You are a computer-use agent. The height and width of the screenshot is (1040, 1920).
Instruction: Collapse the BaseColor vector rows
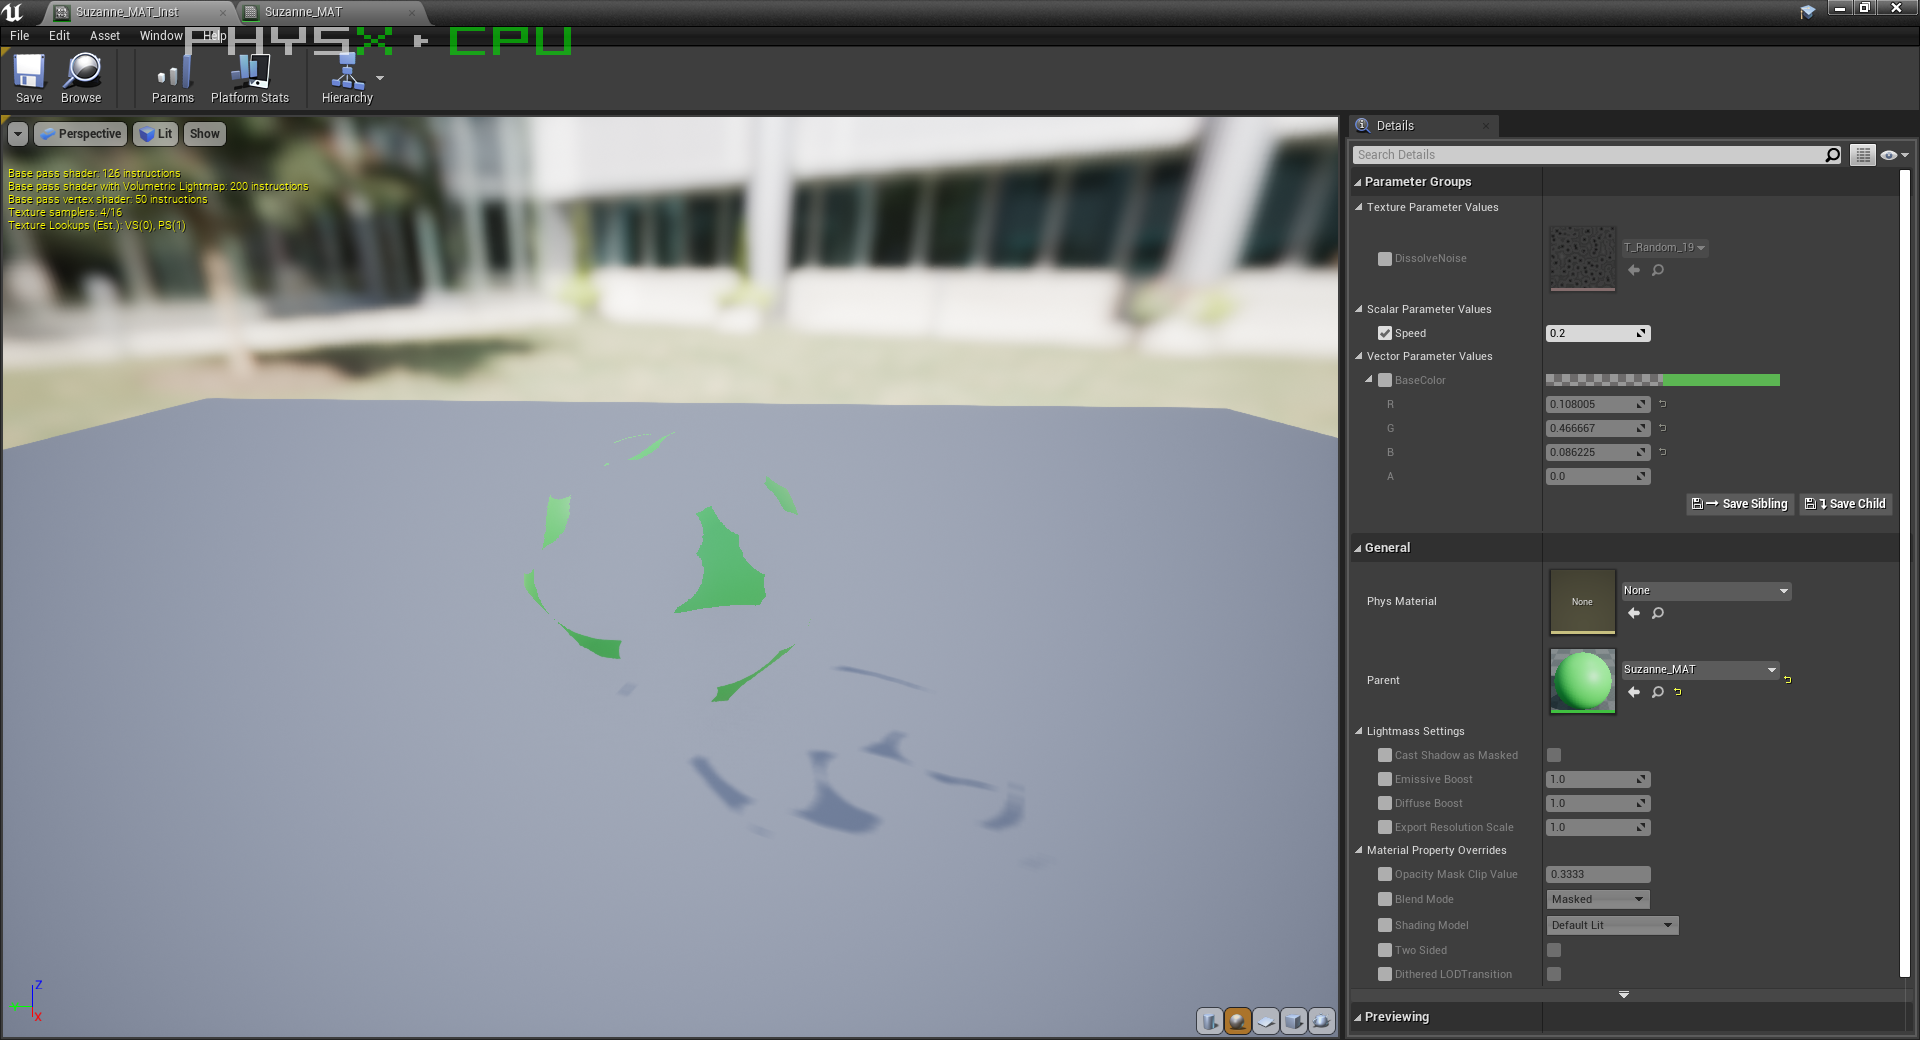(x=1369, y=380)
